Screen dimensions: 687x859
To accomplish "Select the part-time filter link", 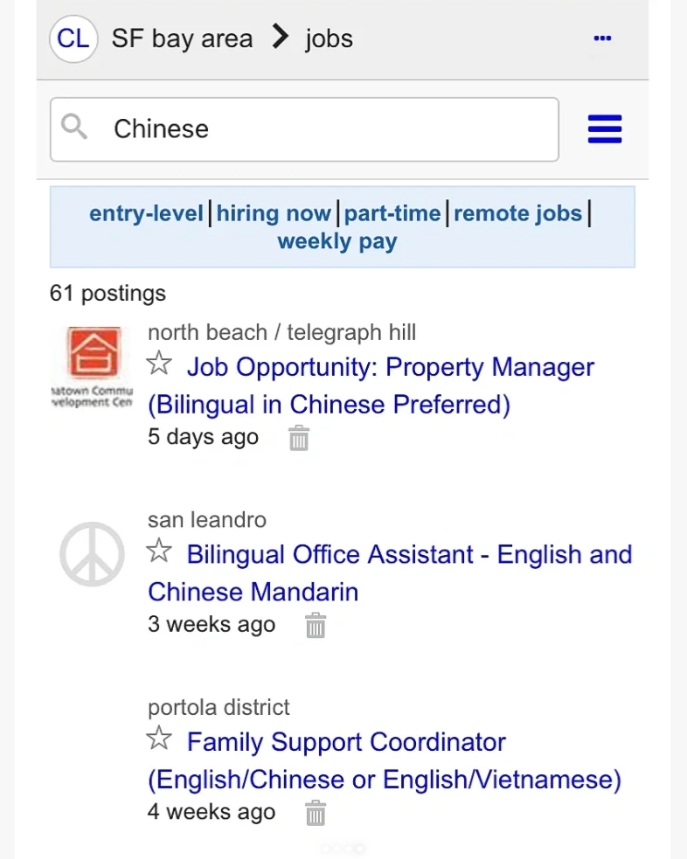I will pyautogui.click(x=392, y=213).
